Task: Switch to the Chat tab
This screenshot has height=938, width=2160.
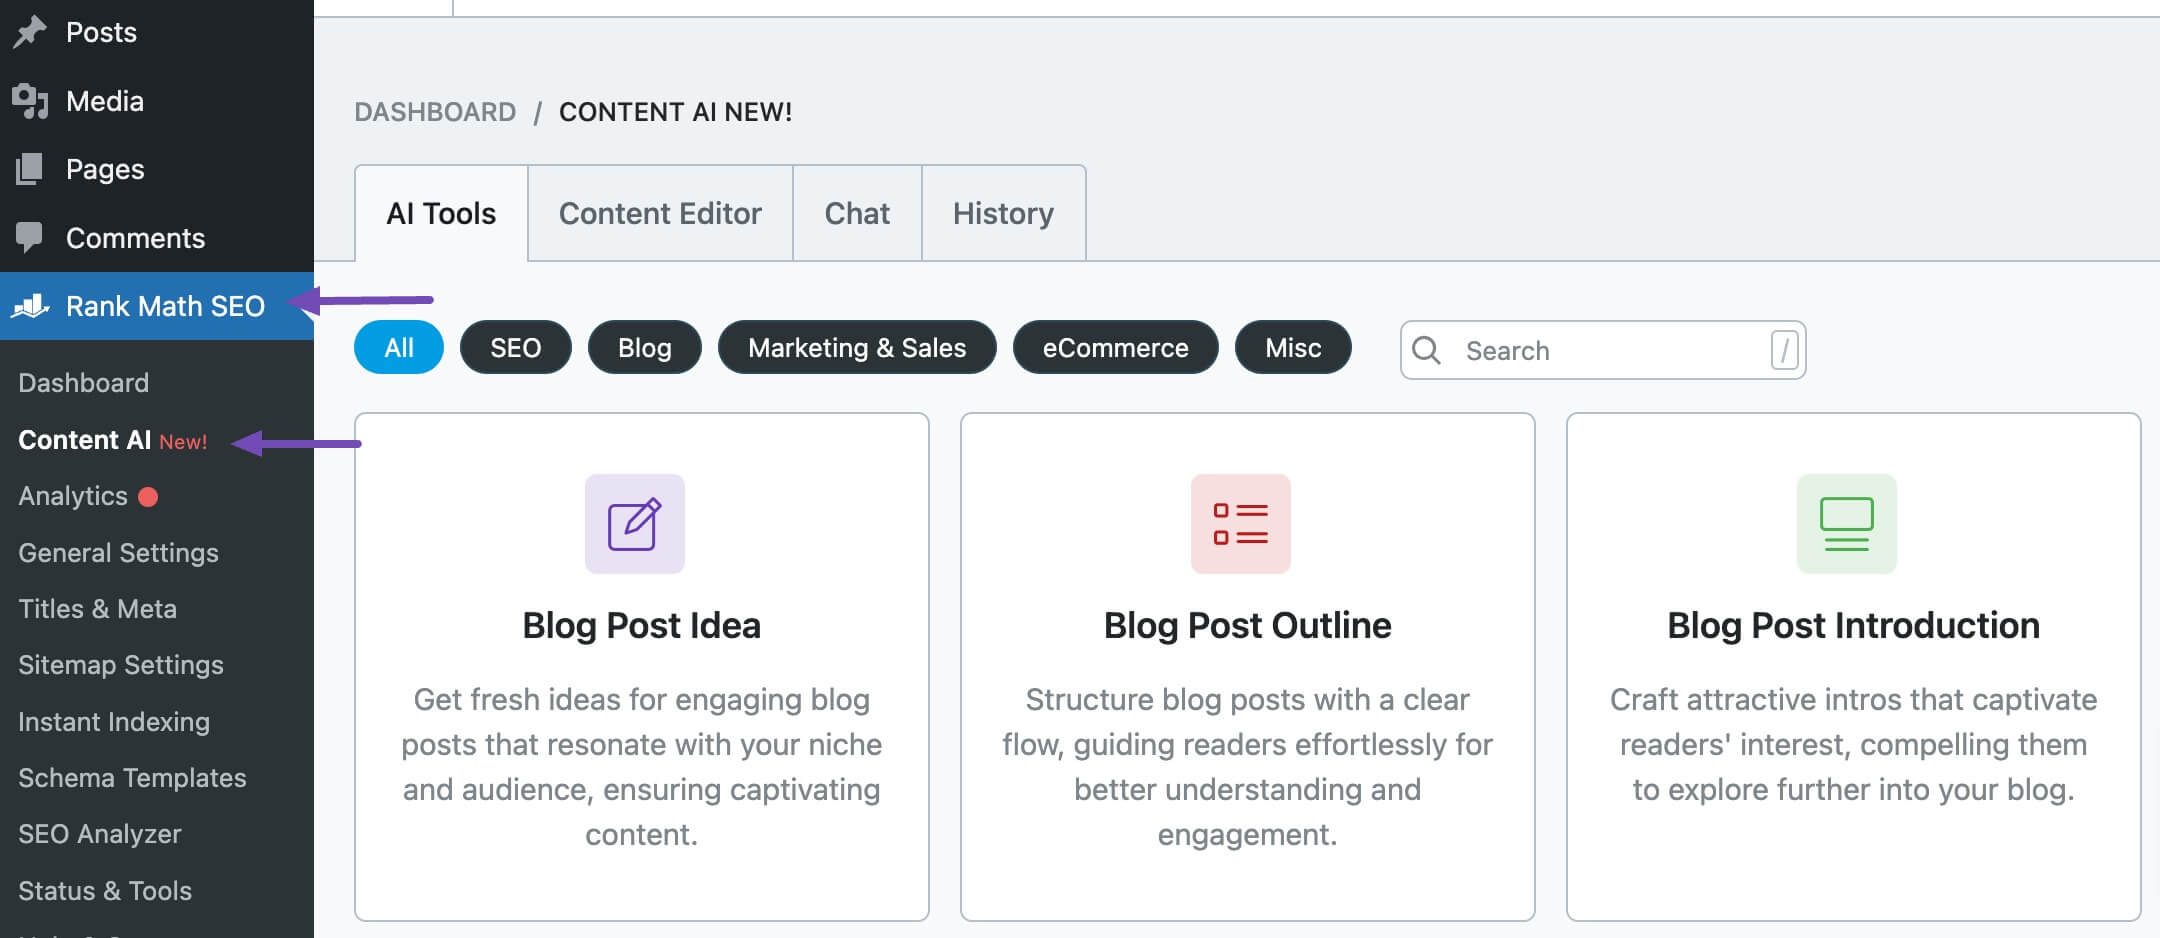Action: click(857, 213)
